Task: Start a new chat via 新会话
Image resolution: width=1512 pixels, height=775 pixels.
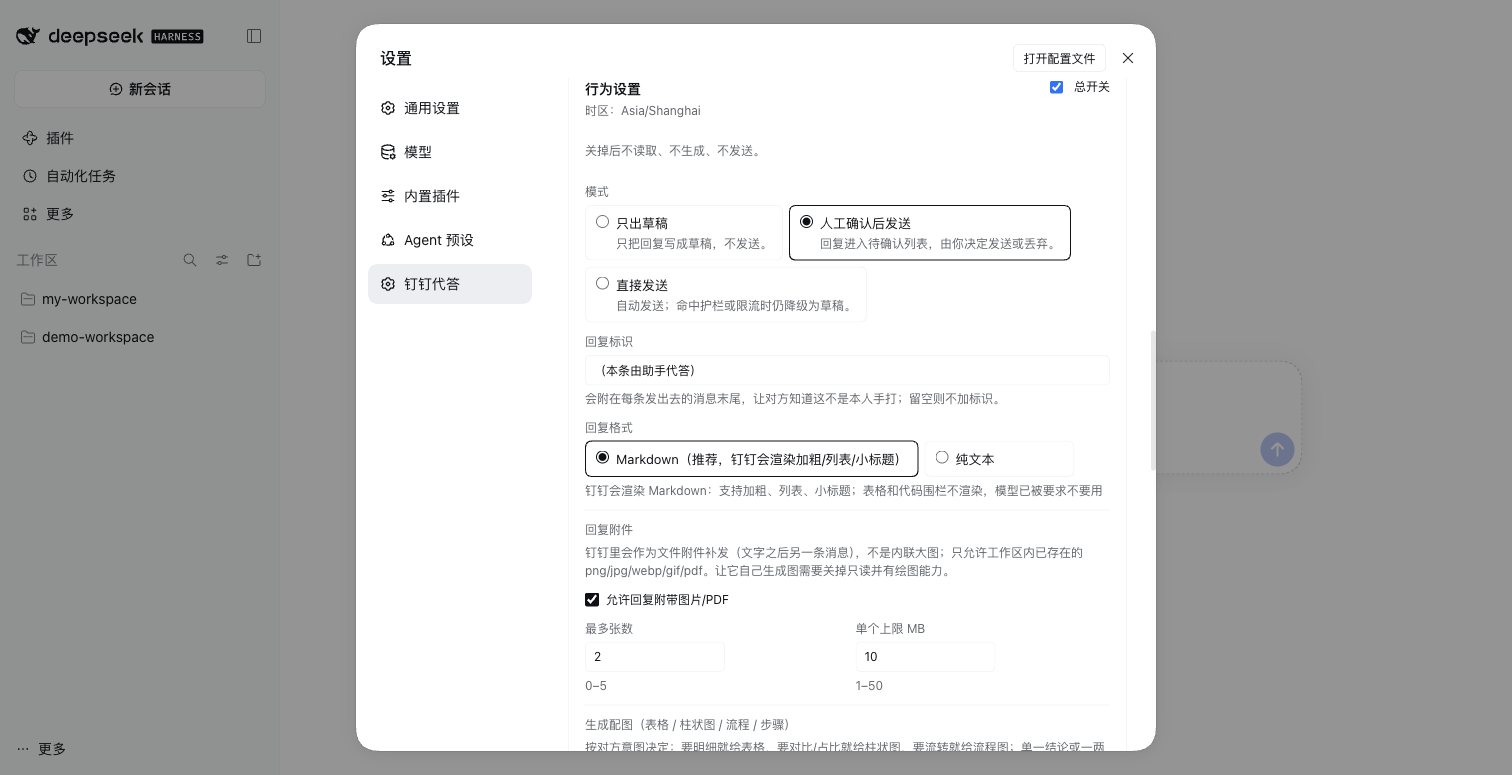Action: 140,89
